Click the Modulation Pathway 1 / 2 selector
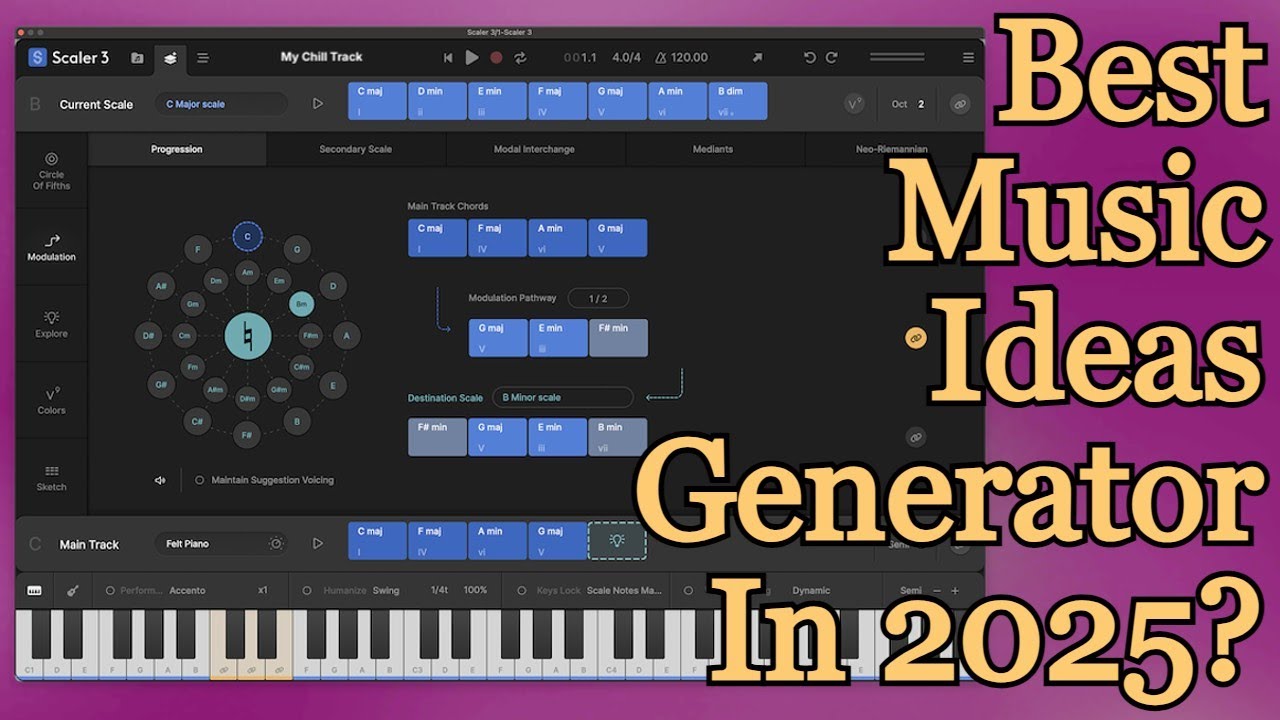 point(598,298)
